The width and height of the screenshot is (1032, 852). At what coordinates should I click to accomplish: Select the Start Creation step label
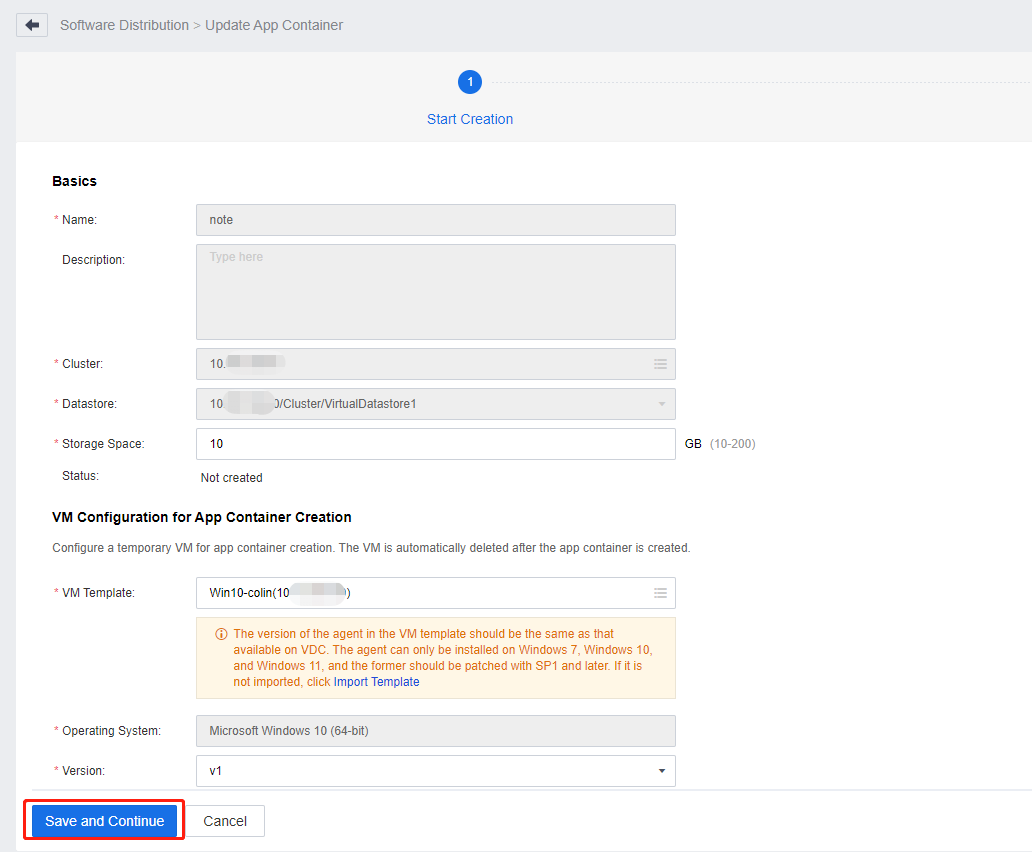[470, 119]
